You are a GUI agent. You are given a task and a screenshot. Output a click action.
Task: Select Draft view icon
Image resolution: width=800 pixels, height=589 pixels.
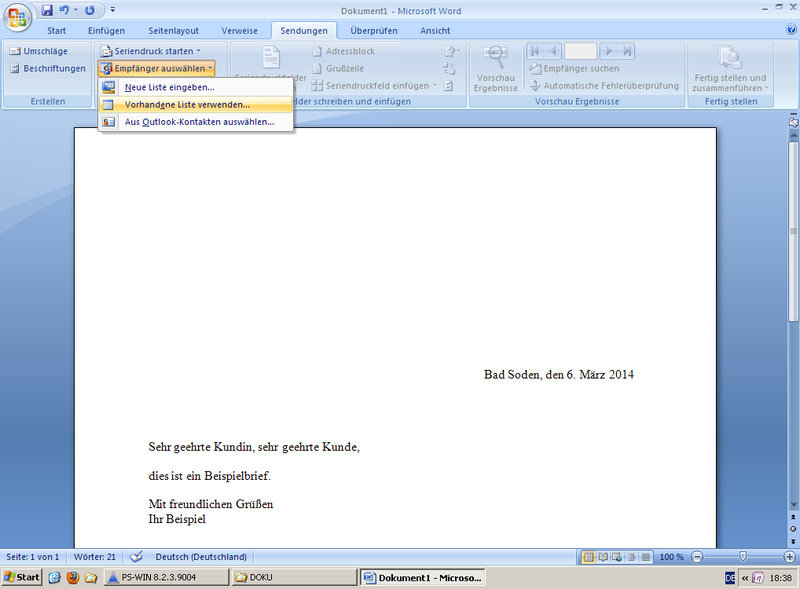pos(646,557)
